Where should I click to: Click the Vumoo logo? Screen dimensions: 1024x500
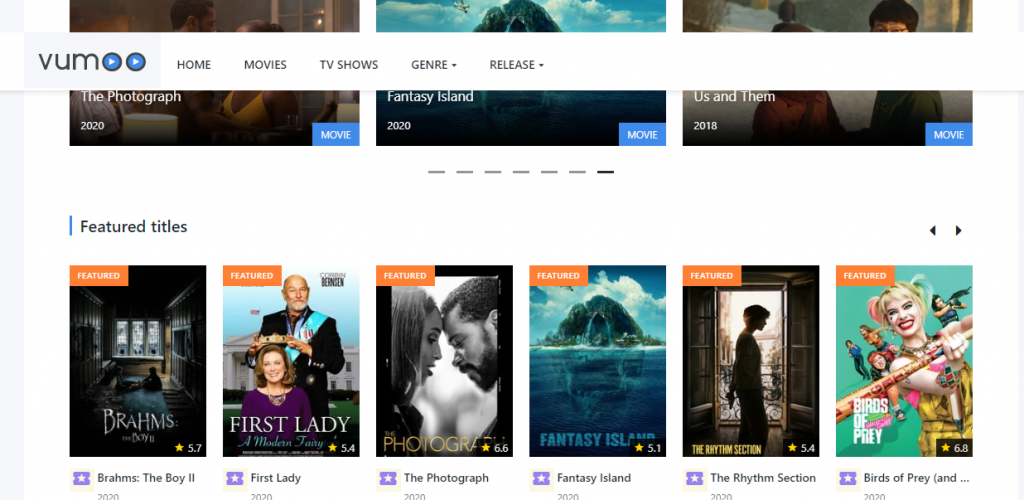[92, 62]
